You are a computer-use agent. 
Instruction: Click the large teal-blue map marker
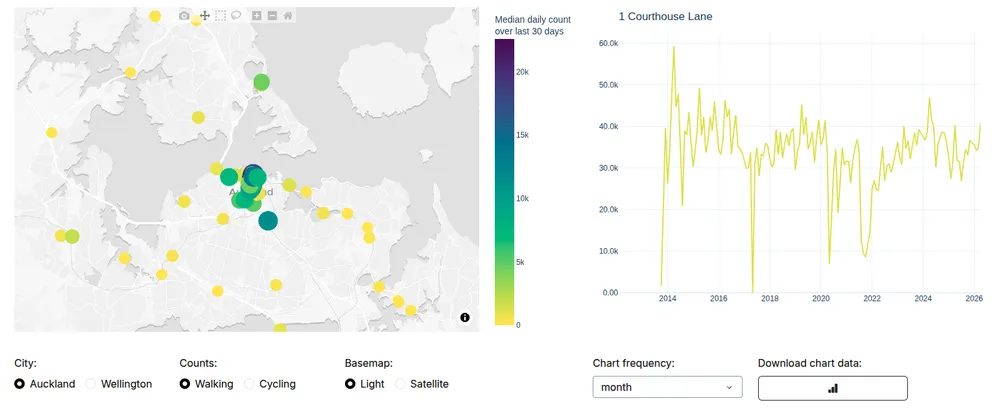(x=268, y=221)
